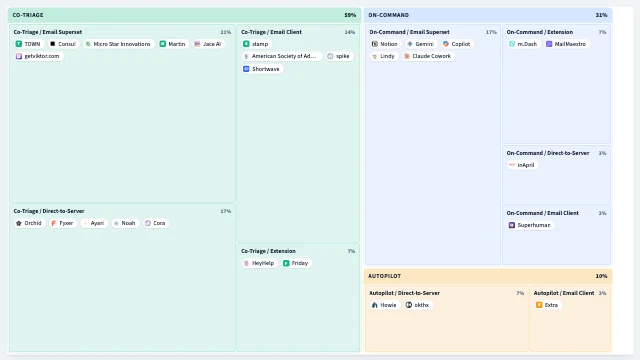Click the Howie logo icon
This screenshot has width=640, height=360.
point(375,305)
